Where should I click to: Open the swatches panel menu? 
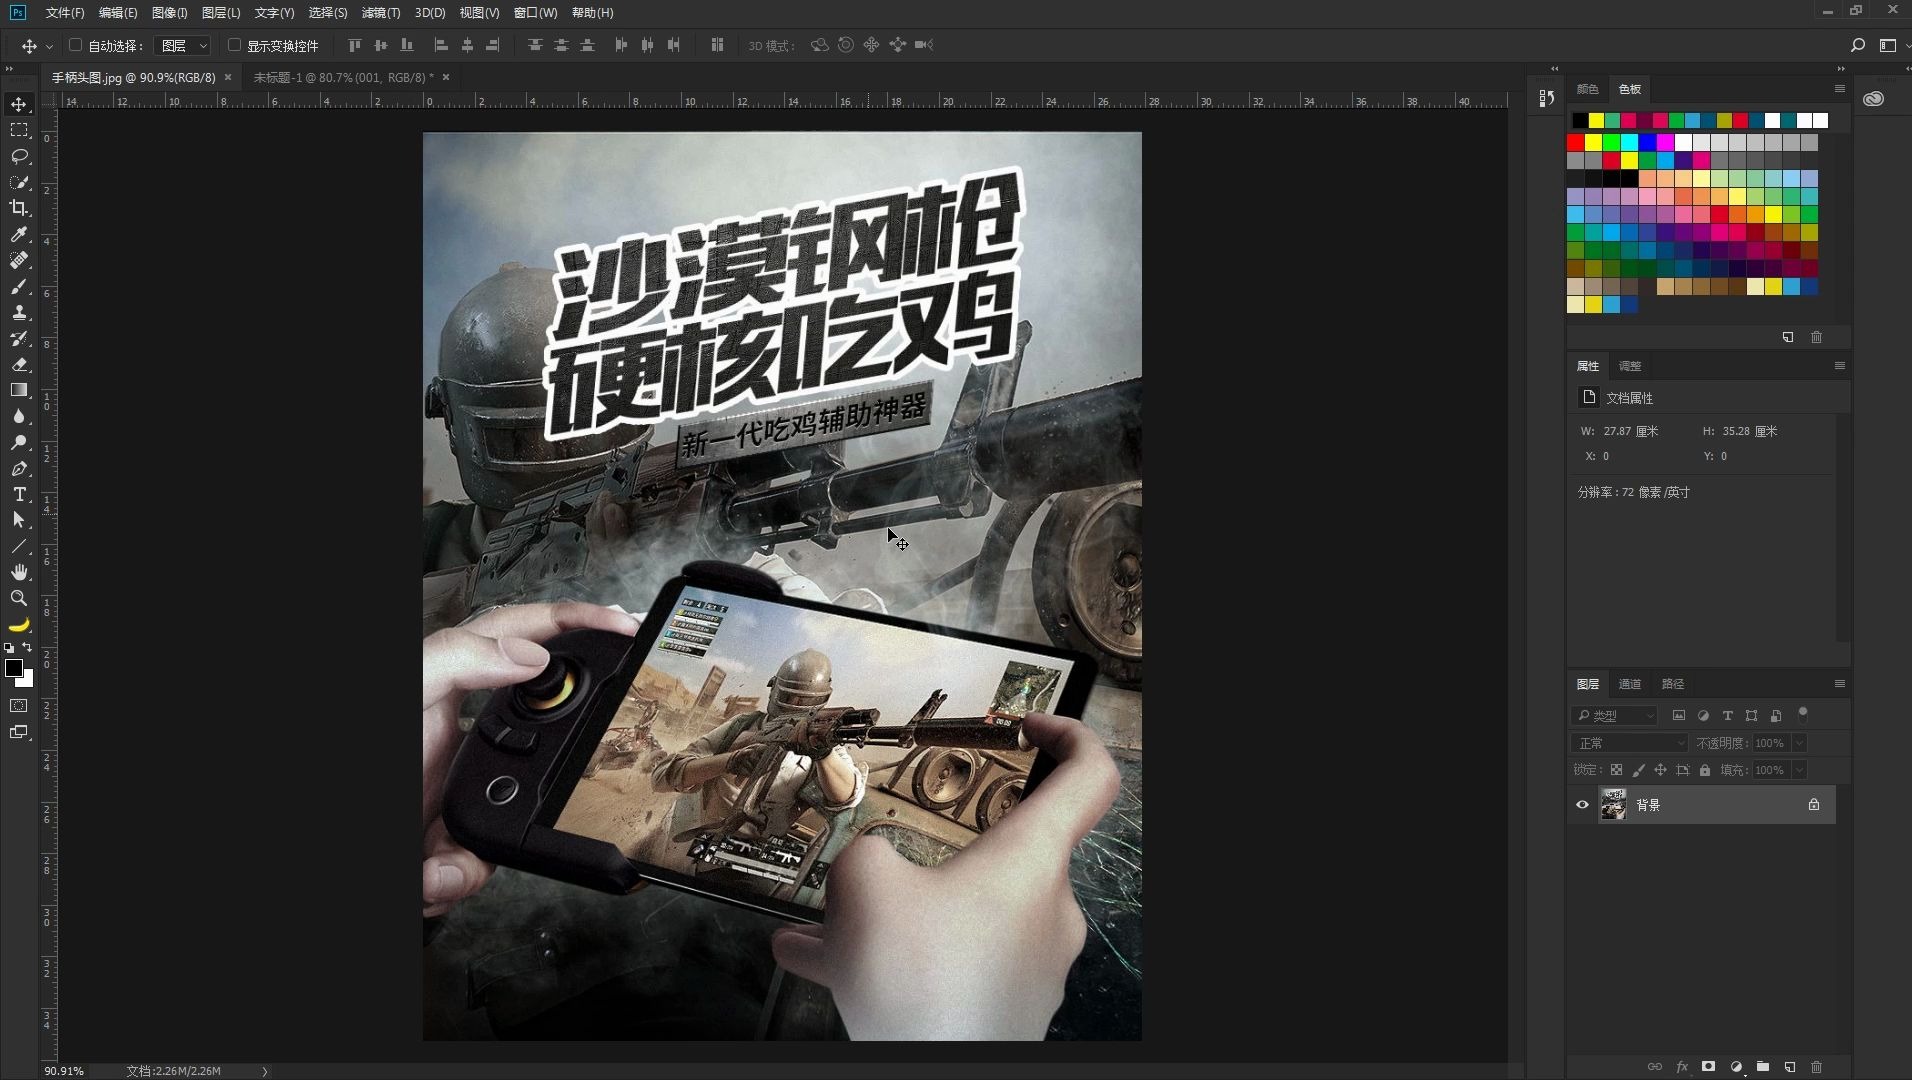(1839, 89)
